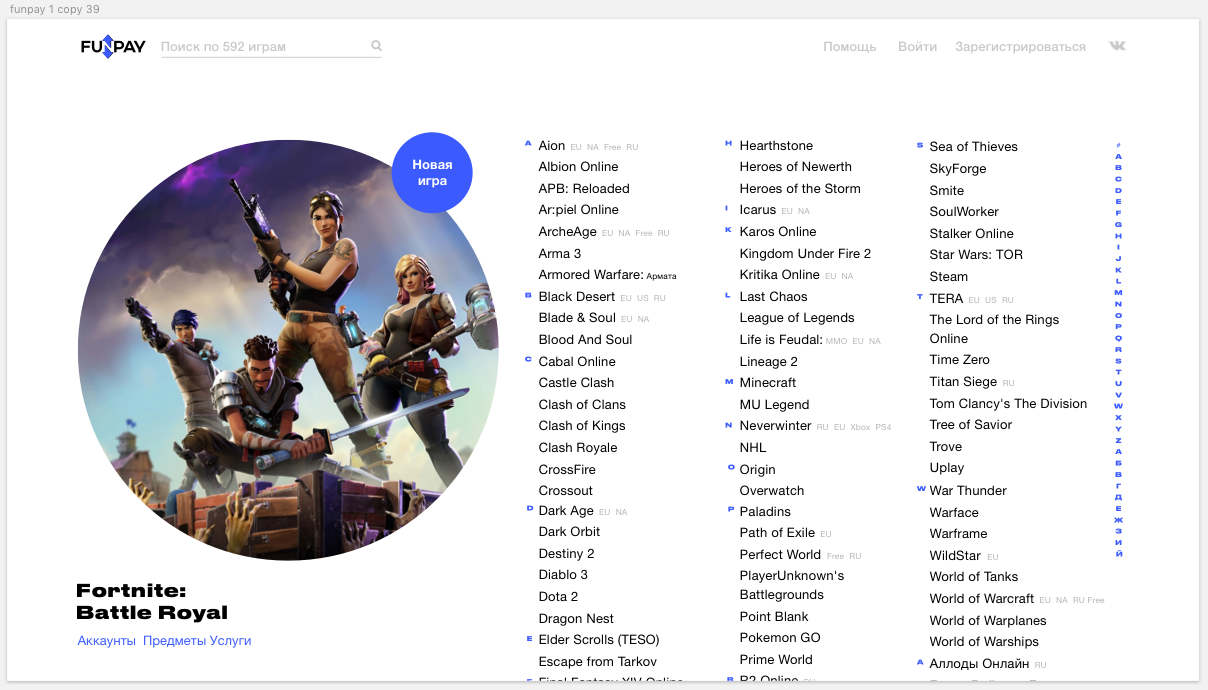Type in the game search field
The width and height of the screenshot is (1208, 690).
260,47
